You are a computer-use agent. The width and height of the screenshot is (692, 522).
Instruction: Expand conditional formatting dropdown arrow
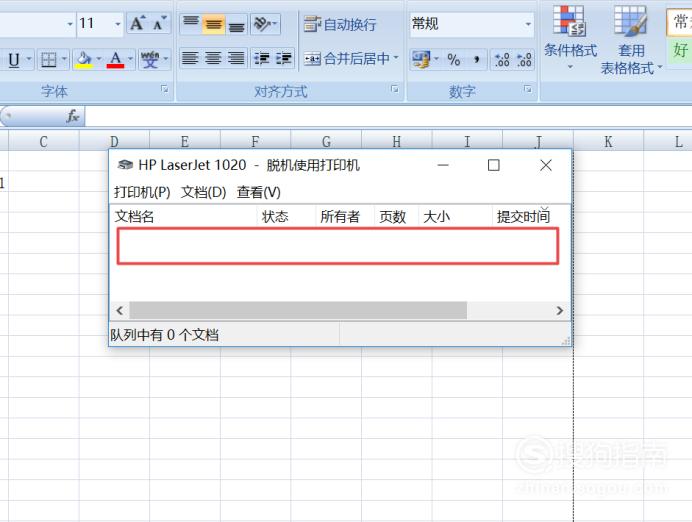click(x=570, y=67)
